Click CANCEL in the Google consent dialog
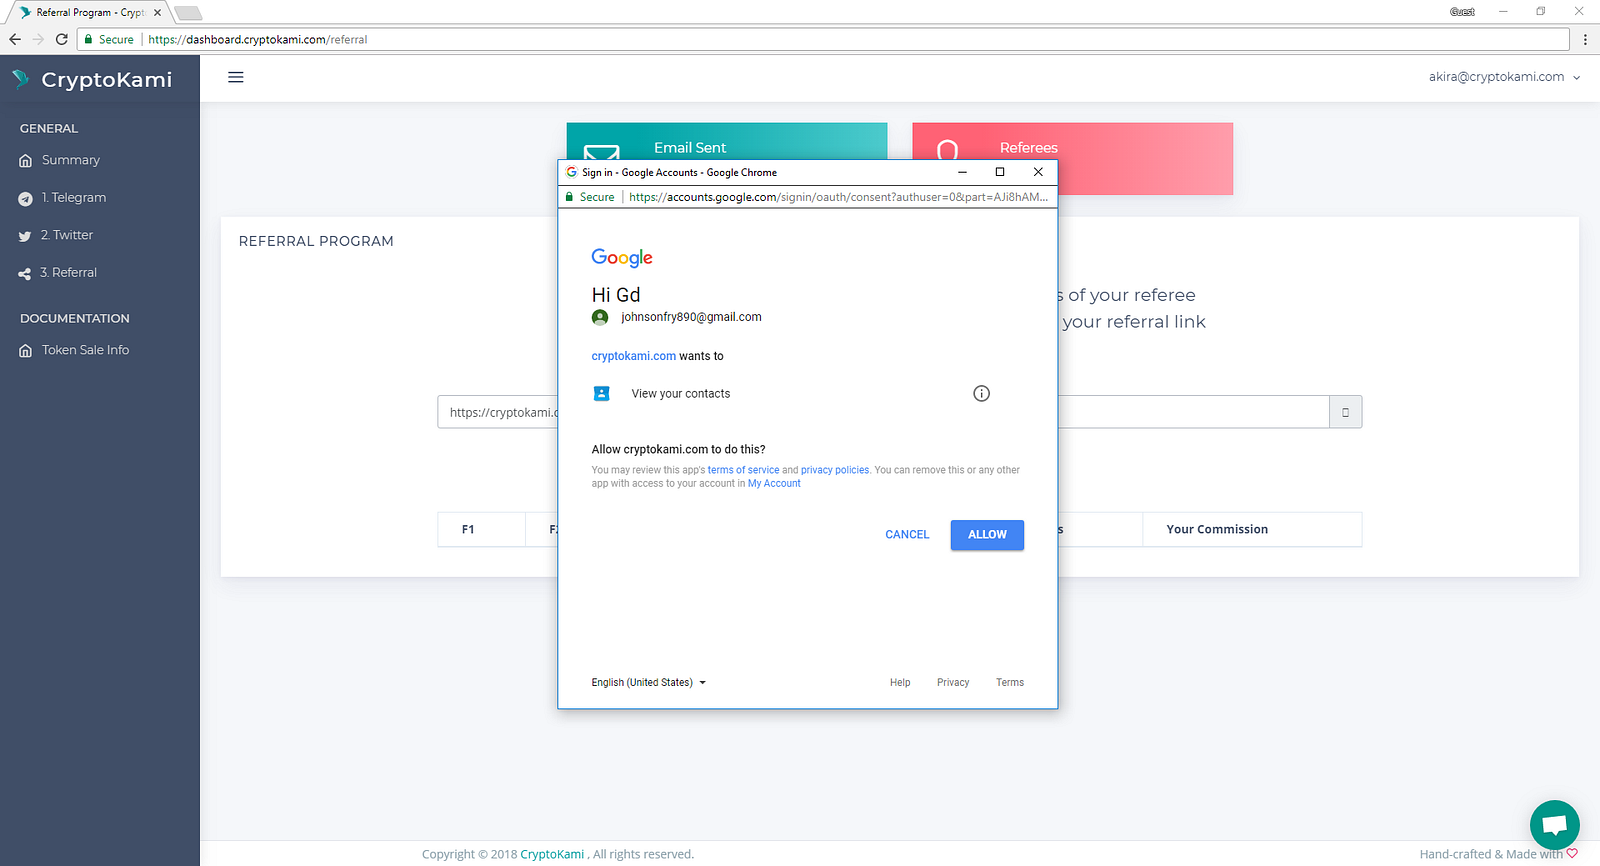Screen dimensions: 1600x866 [x=907, y=535]
